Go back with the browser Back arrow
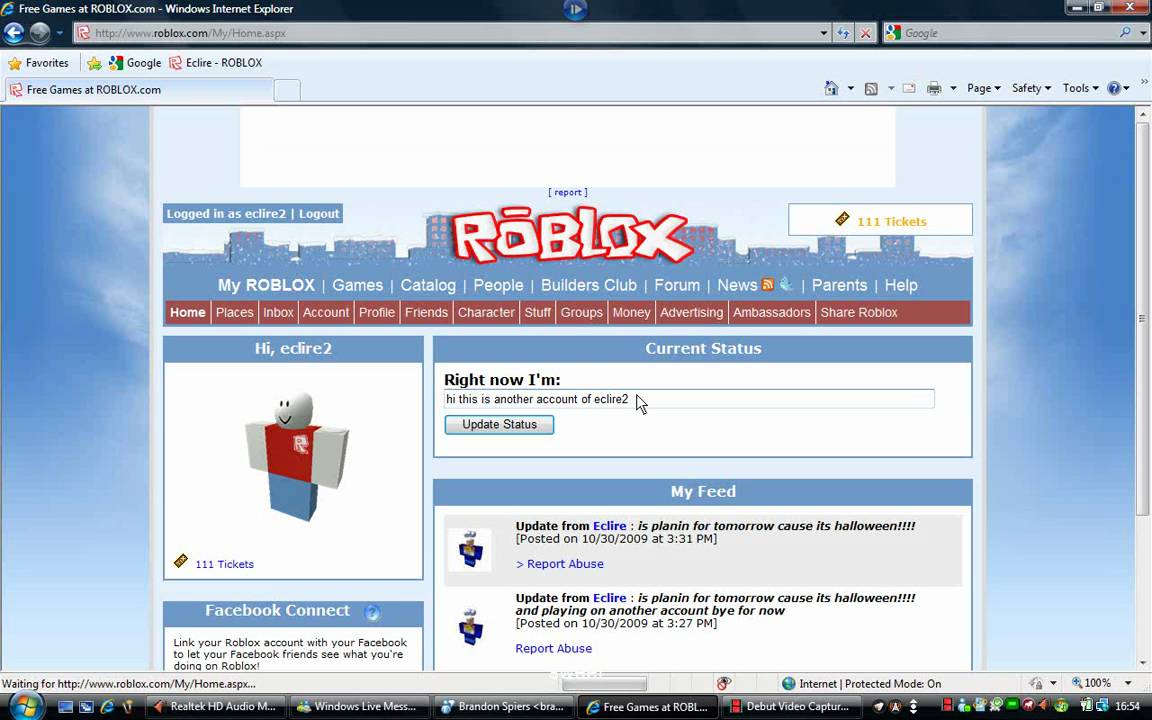Viewport: 1152px width, 720px height. click(x=14, y=33)
